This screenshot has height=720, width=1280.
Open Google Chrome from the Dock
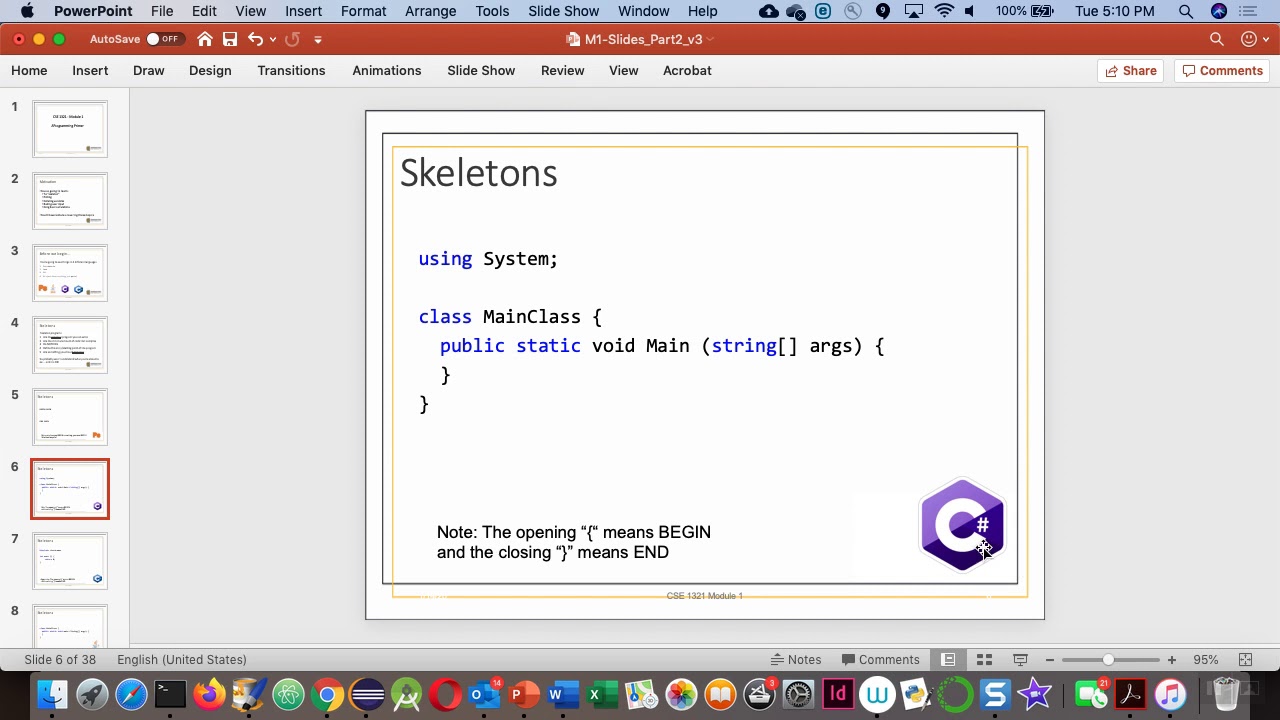(x=327, y=694)
